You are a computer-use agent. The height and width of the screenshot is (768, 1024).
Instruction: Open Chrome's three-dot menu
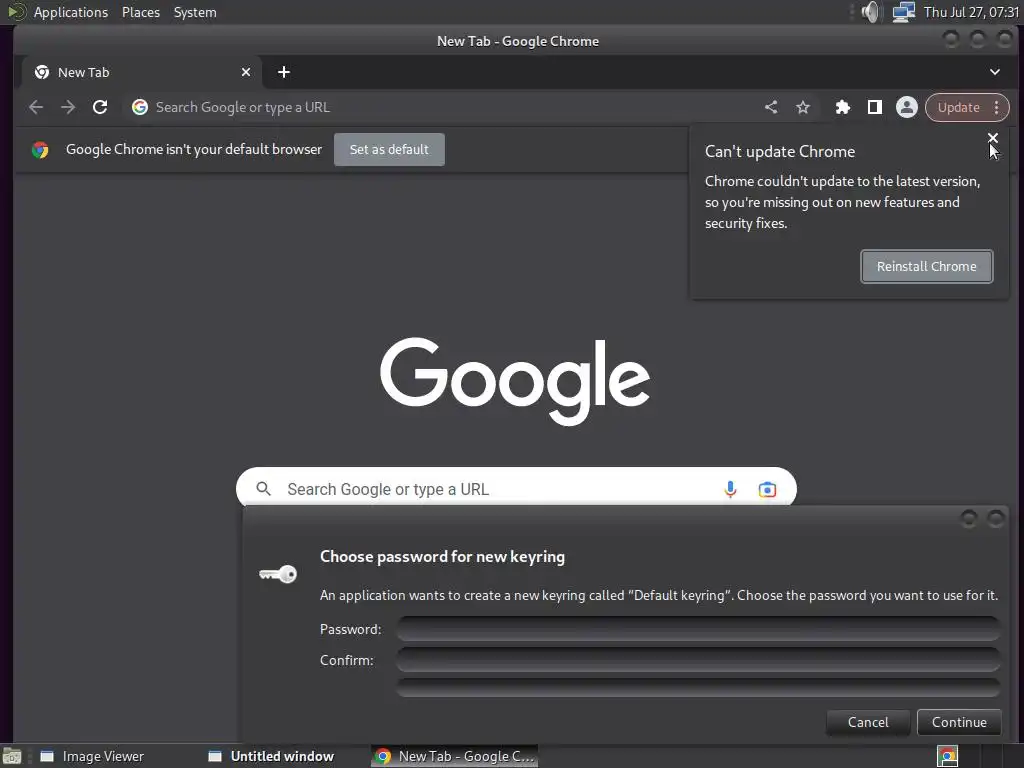pyautogui.click(x=997, y=107)
